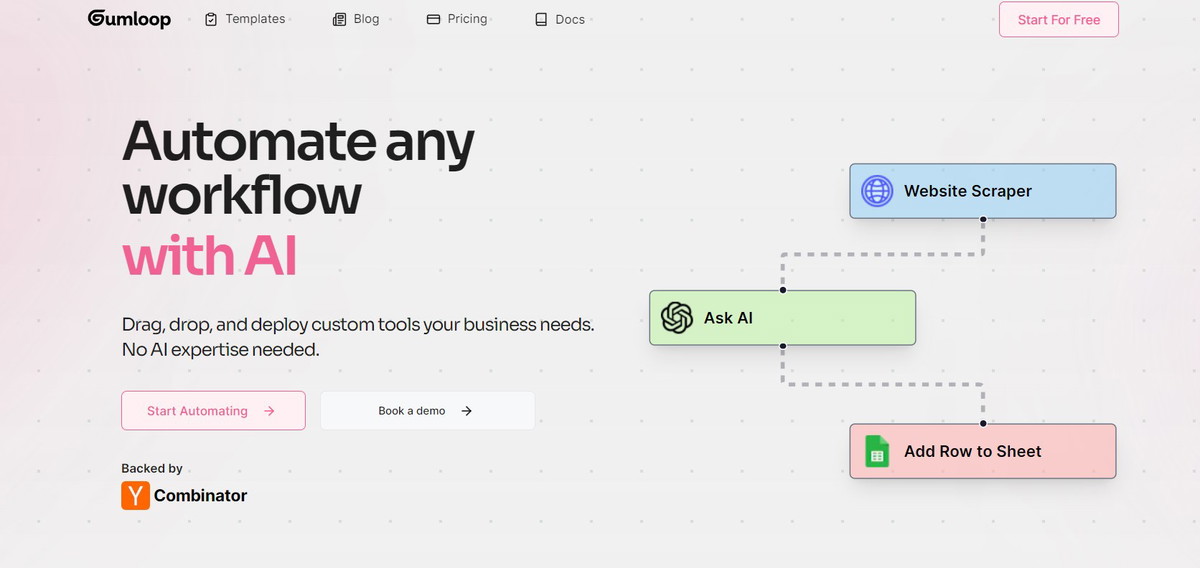Click "No AI expertise needed." text

[221, 351]
